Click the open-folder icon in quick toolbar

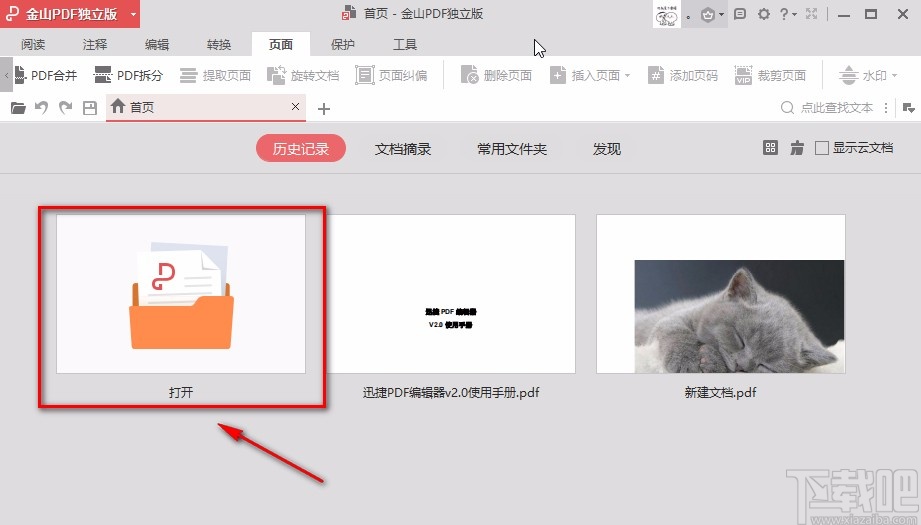(18, 107)
